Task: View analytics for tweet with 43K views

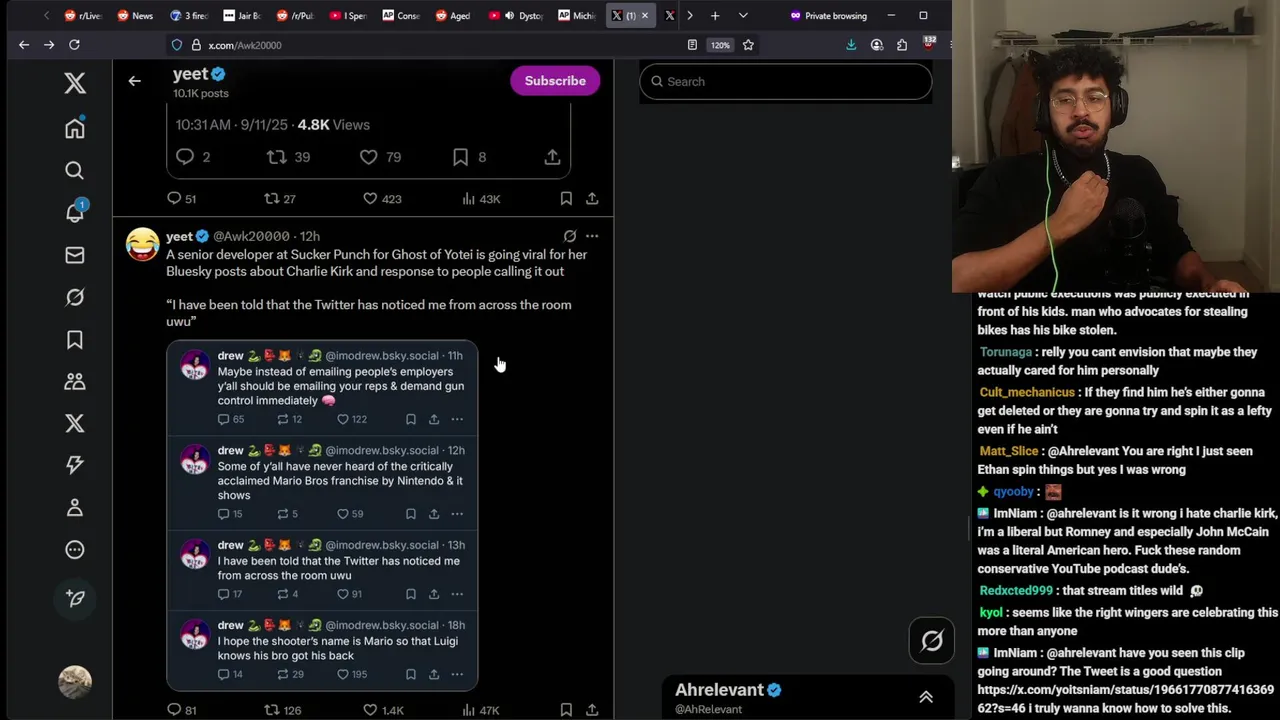Action: [481, 199]
